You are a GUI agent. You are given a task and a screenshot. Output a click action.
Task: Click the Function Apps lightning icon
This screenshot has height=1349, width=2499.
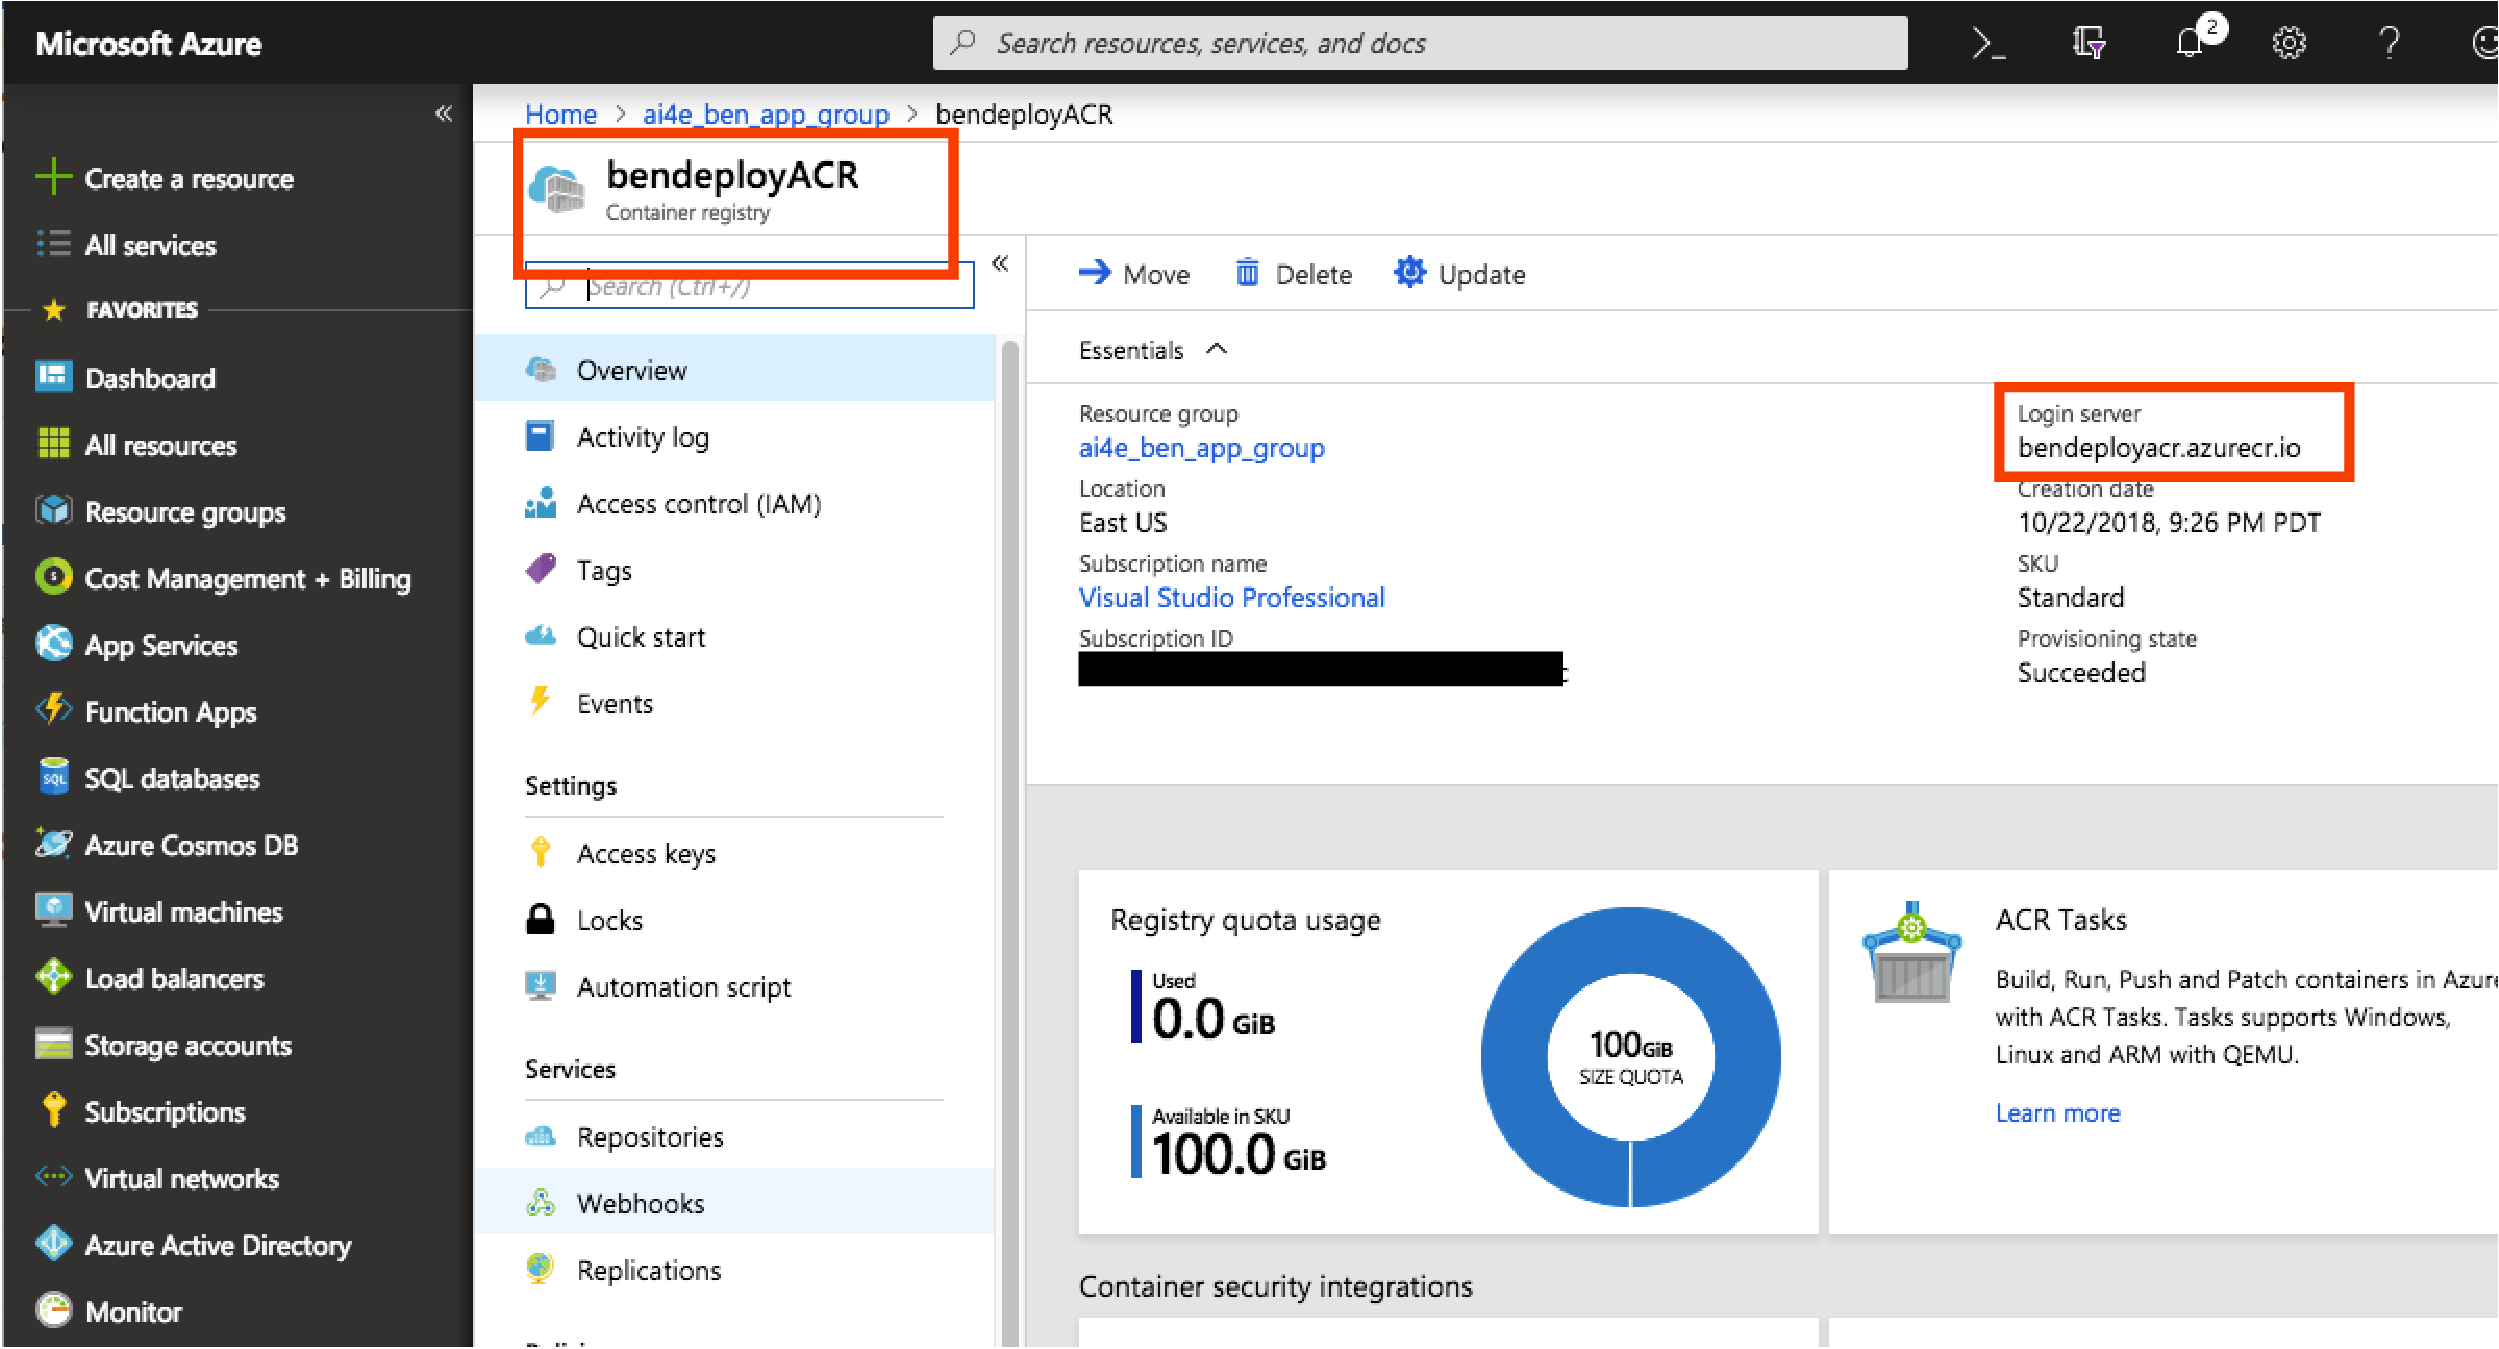54,710
